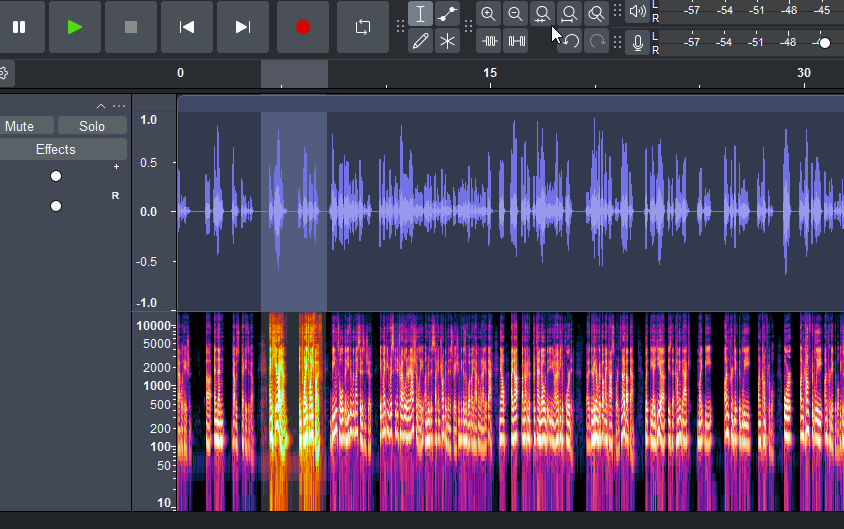Start recording with the red Record button
The image size is (844, 529).
[303, 27]
